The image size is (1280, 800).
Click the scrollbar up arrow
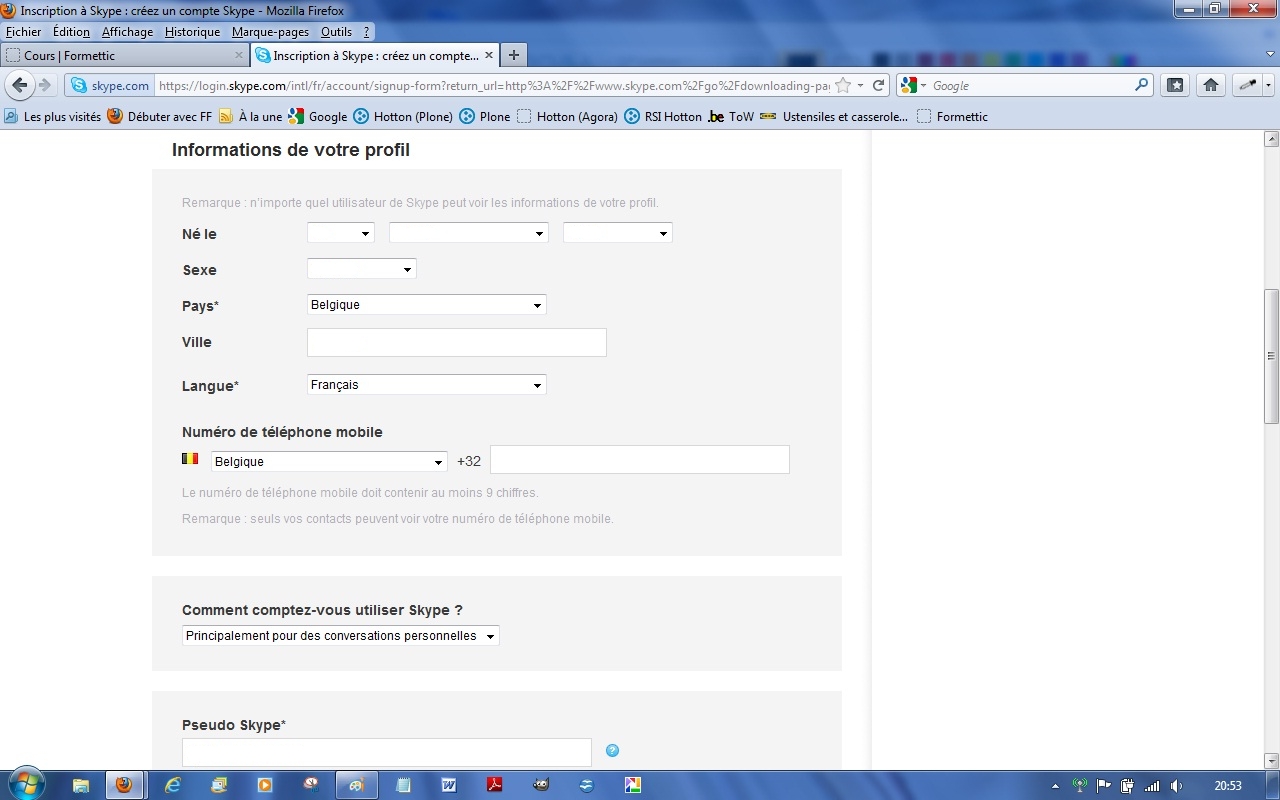[x=1271, y=139]
